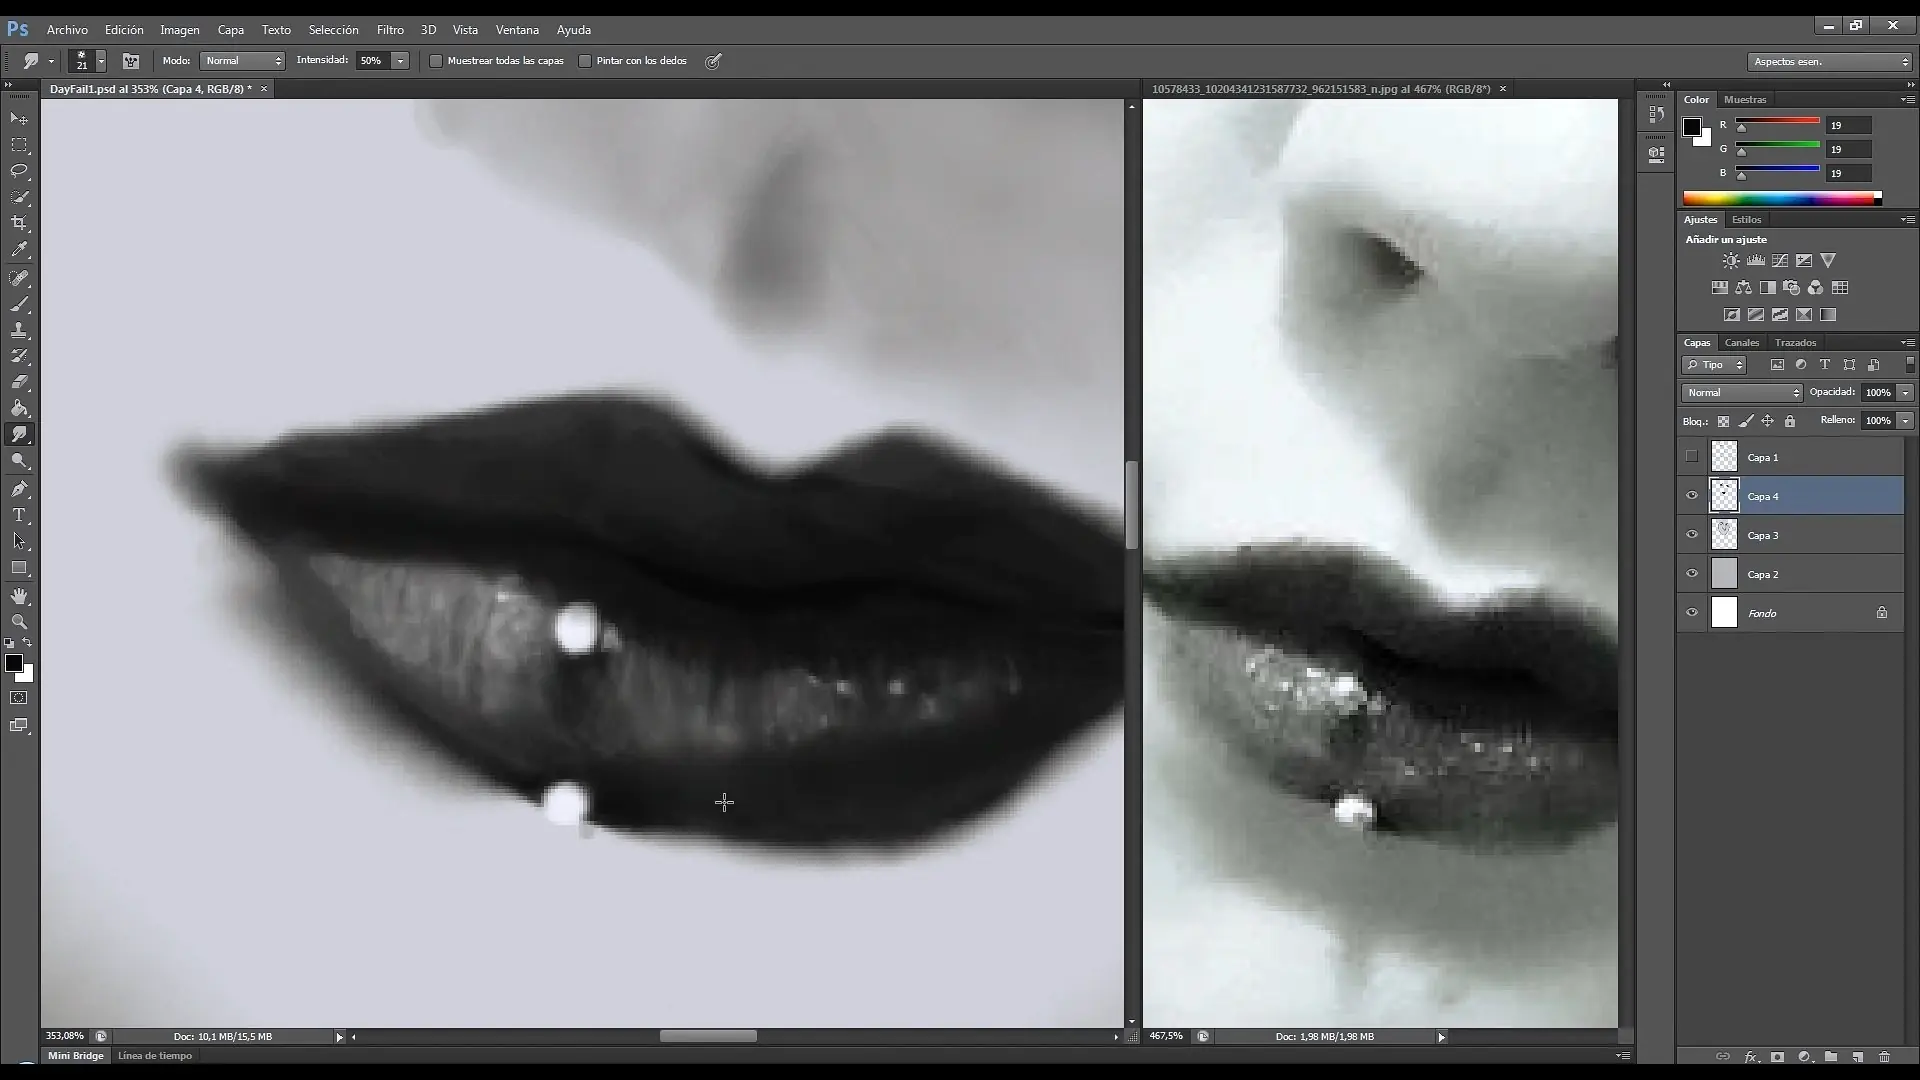Open the brush panel toggle icon
1920x1080 pixels.
(130, 61)
